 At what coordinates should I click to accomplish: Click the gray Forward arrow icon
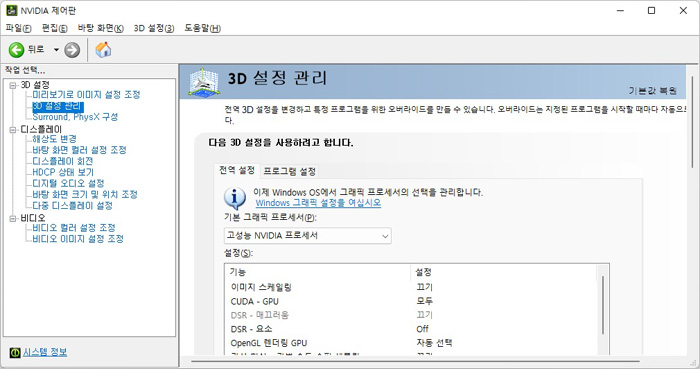tap(72, 50)
